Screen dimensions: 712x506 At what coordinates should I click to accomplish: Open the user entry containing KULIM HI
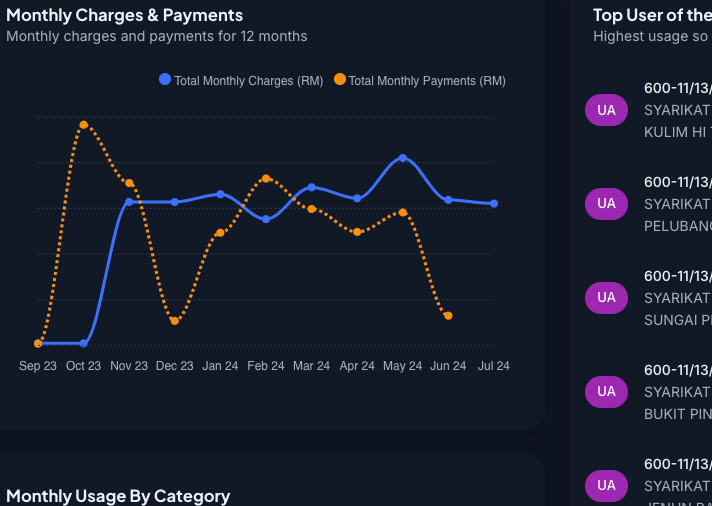click(x=677, y=109)
